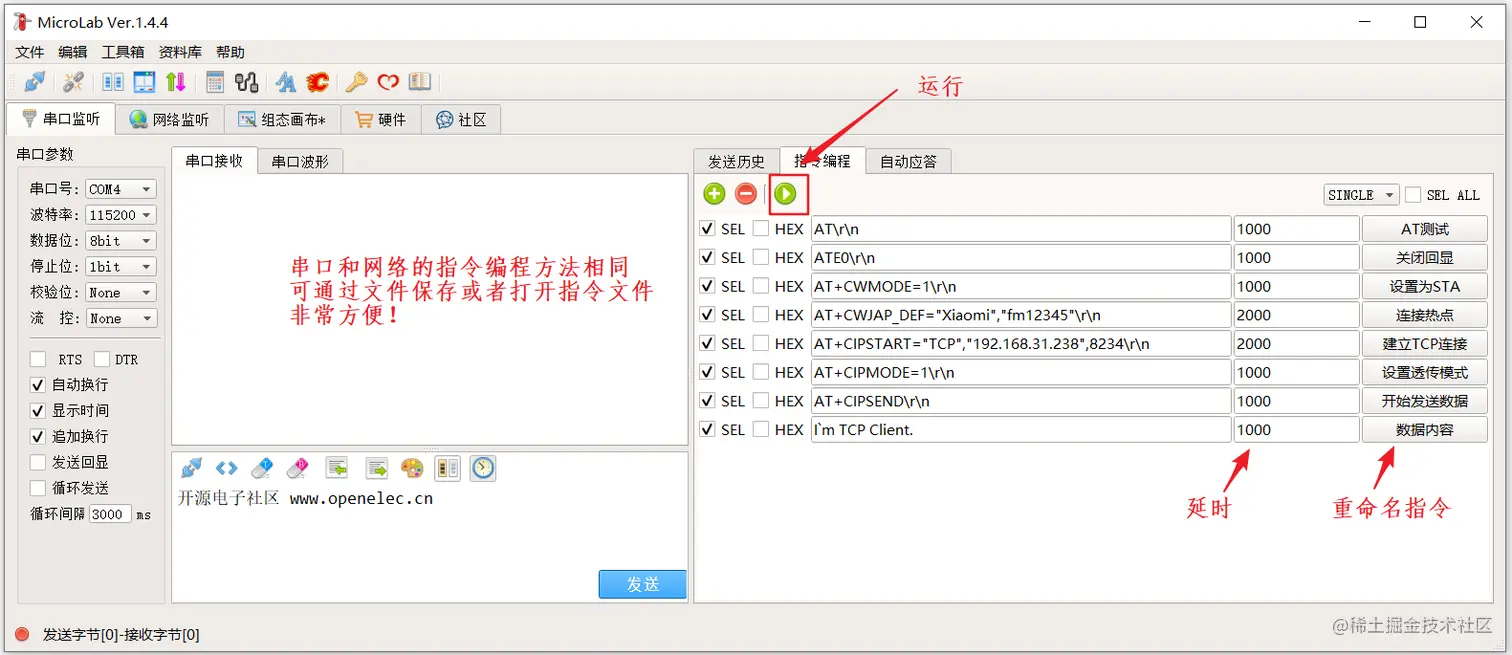Click the send text area with www.openelec.cn

(x=430, y=527)
